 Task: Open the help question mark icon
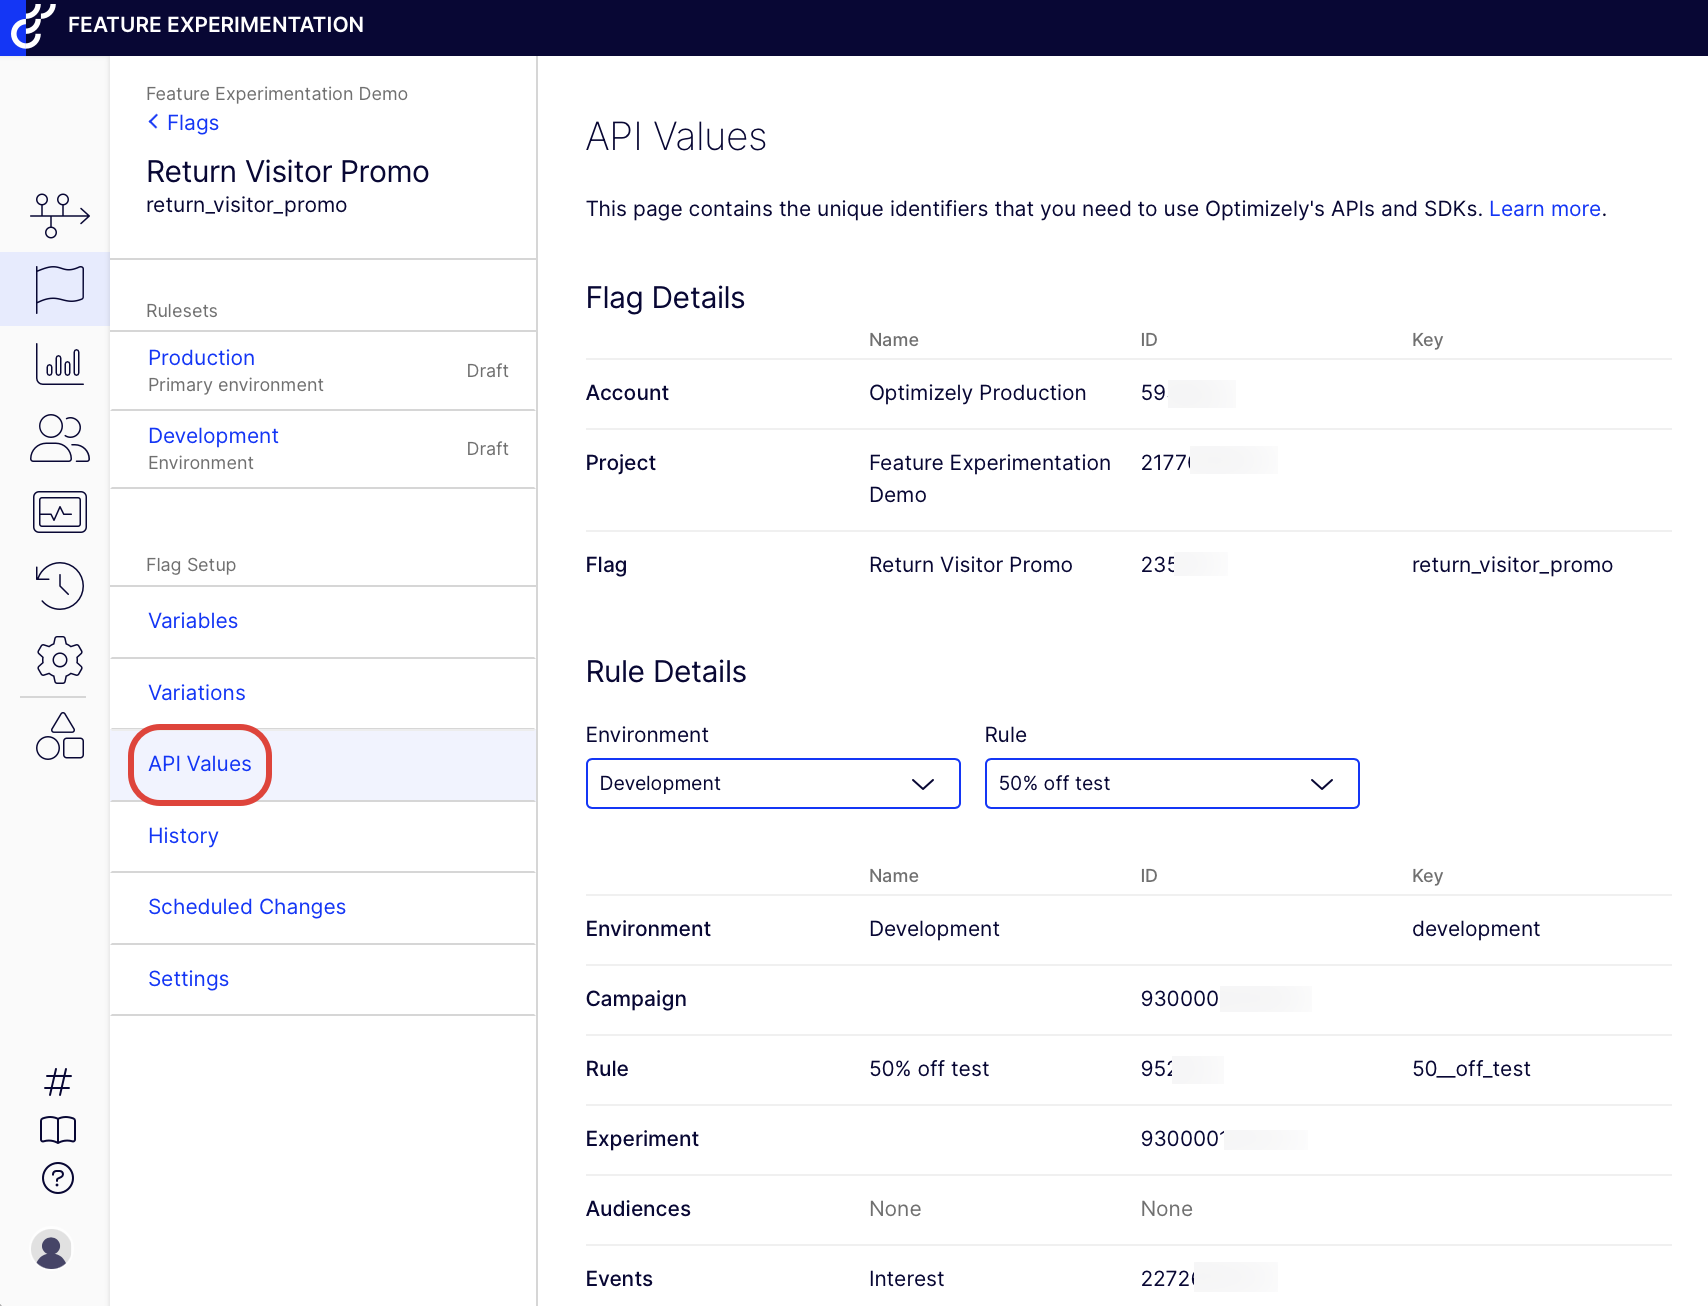coord(58,1178)
